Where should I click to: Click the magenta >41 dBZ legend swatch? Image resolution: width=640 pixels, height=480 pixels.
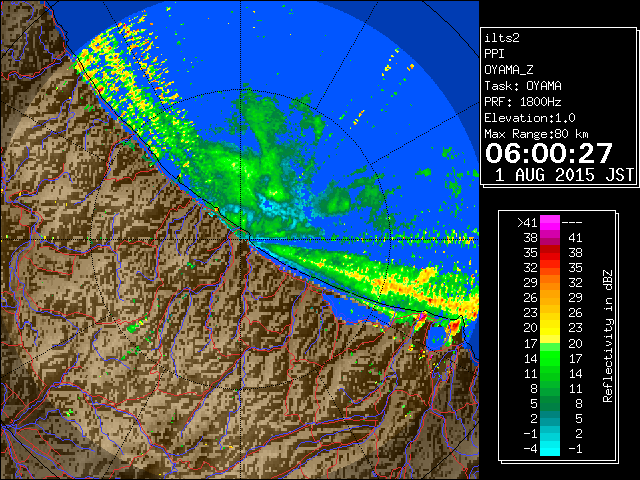(550, 222)
